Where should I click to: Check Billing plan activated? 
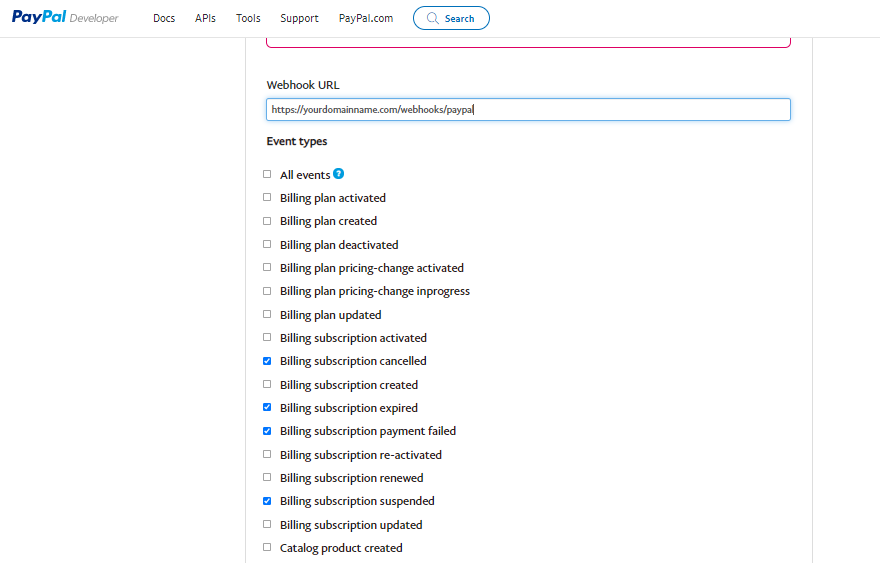click(x=267, y=198)
